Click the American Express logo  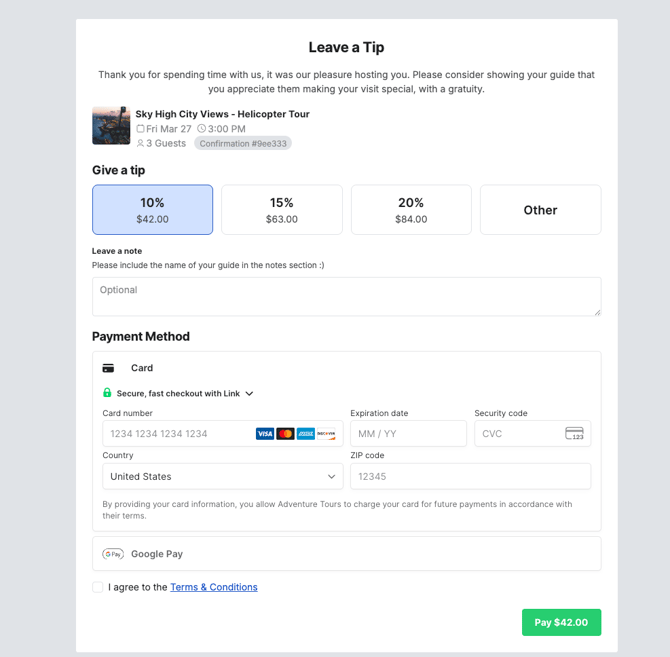pos(306,434)
